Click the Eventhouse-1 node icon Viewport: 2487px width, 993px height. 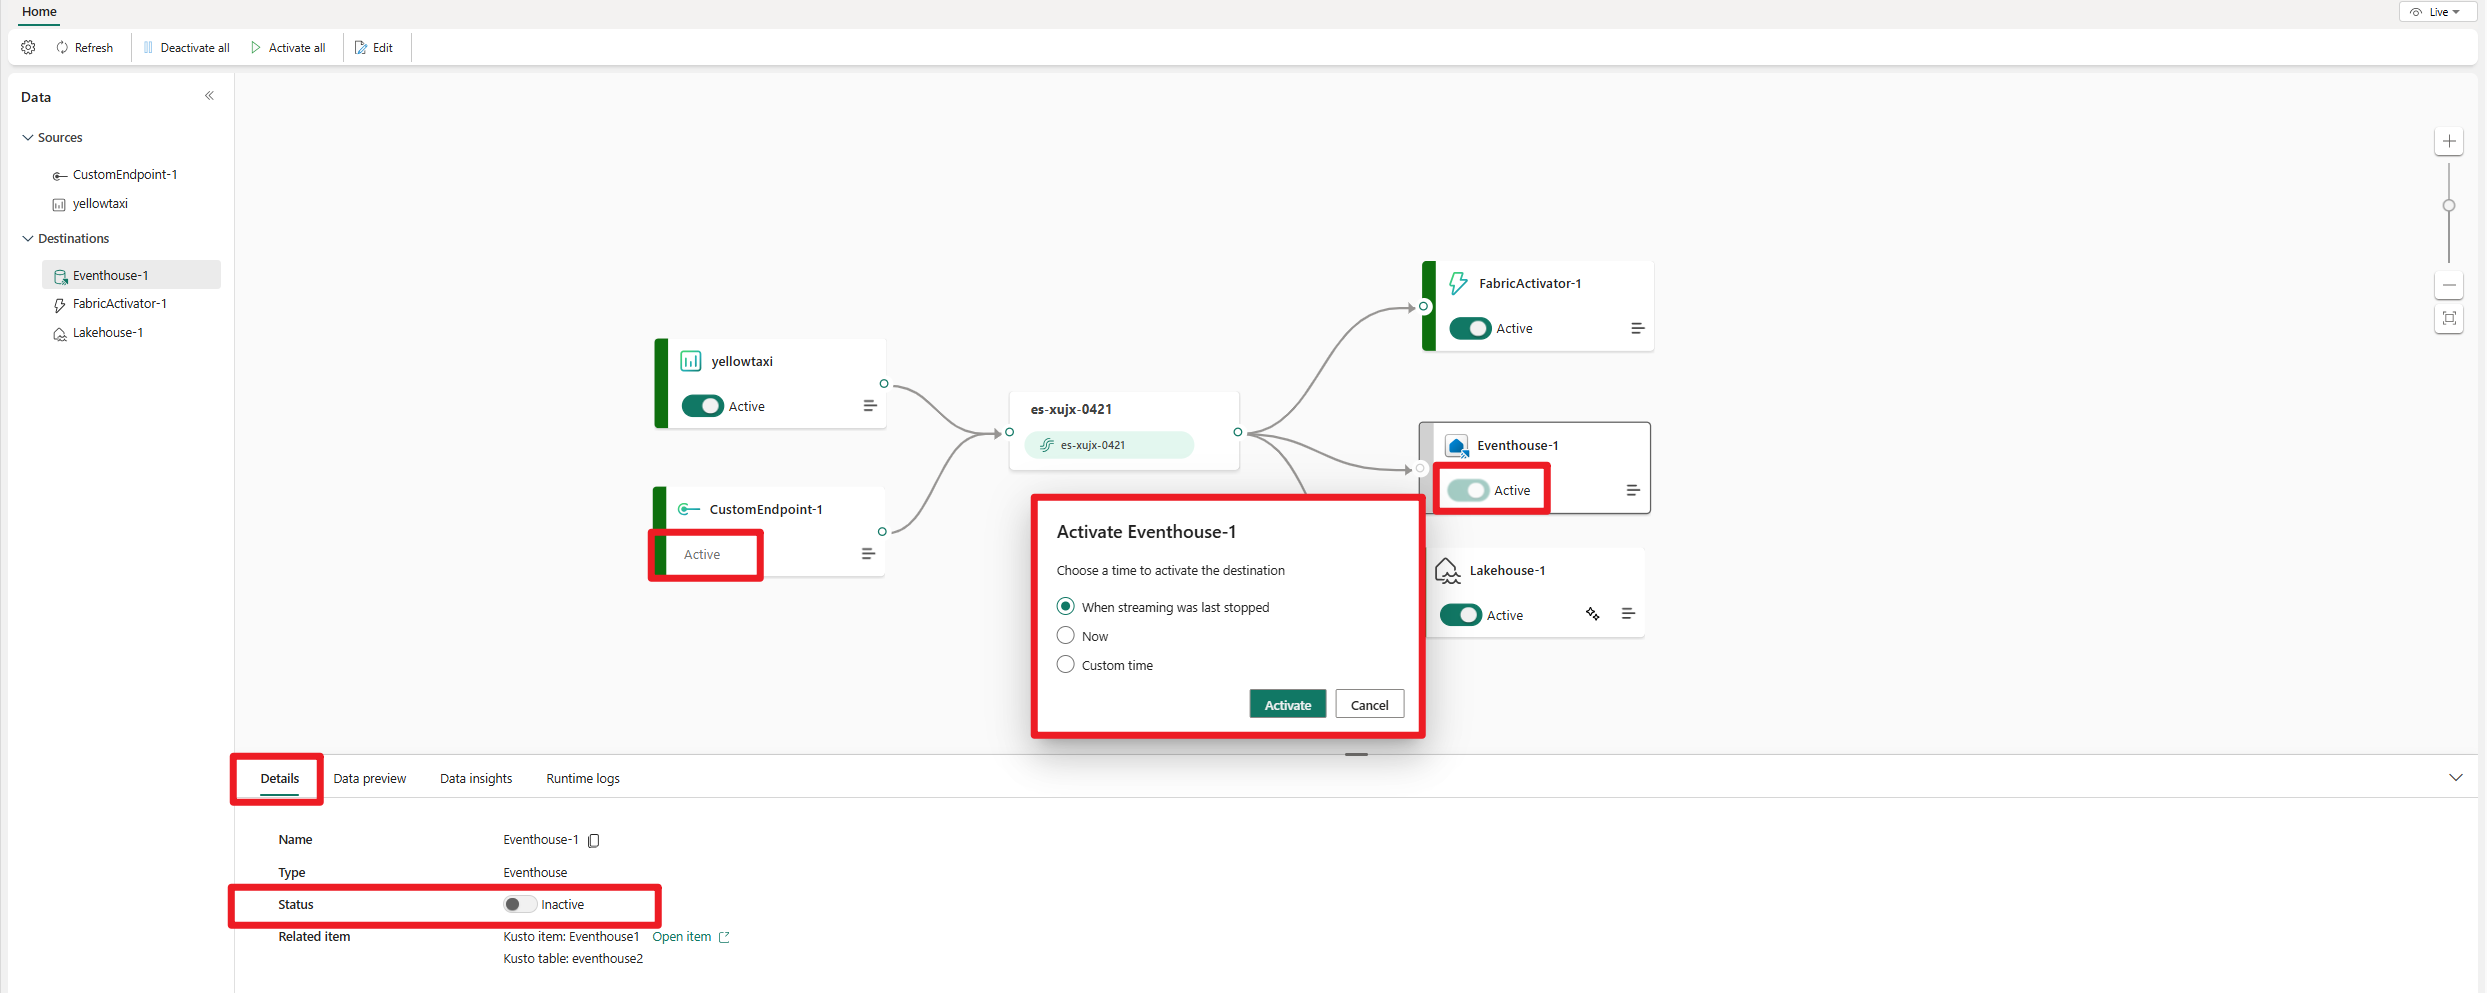(1457, 445)
